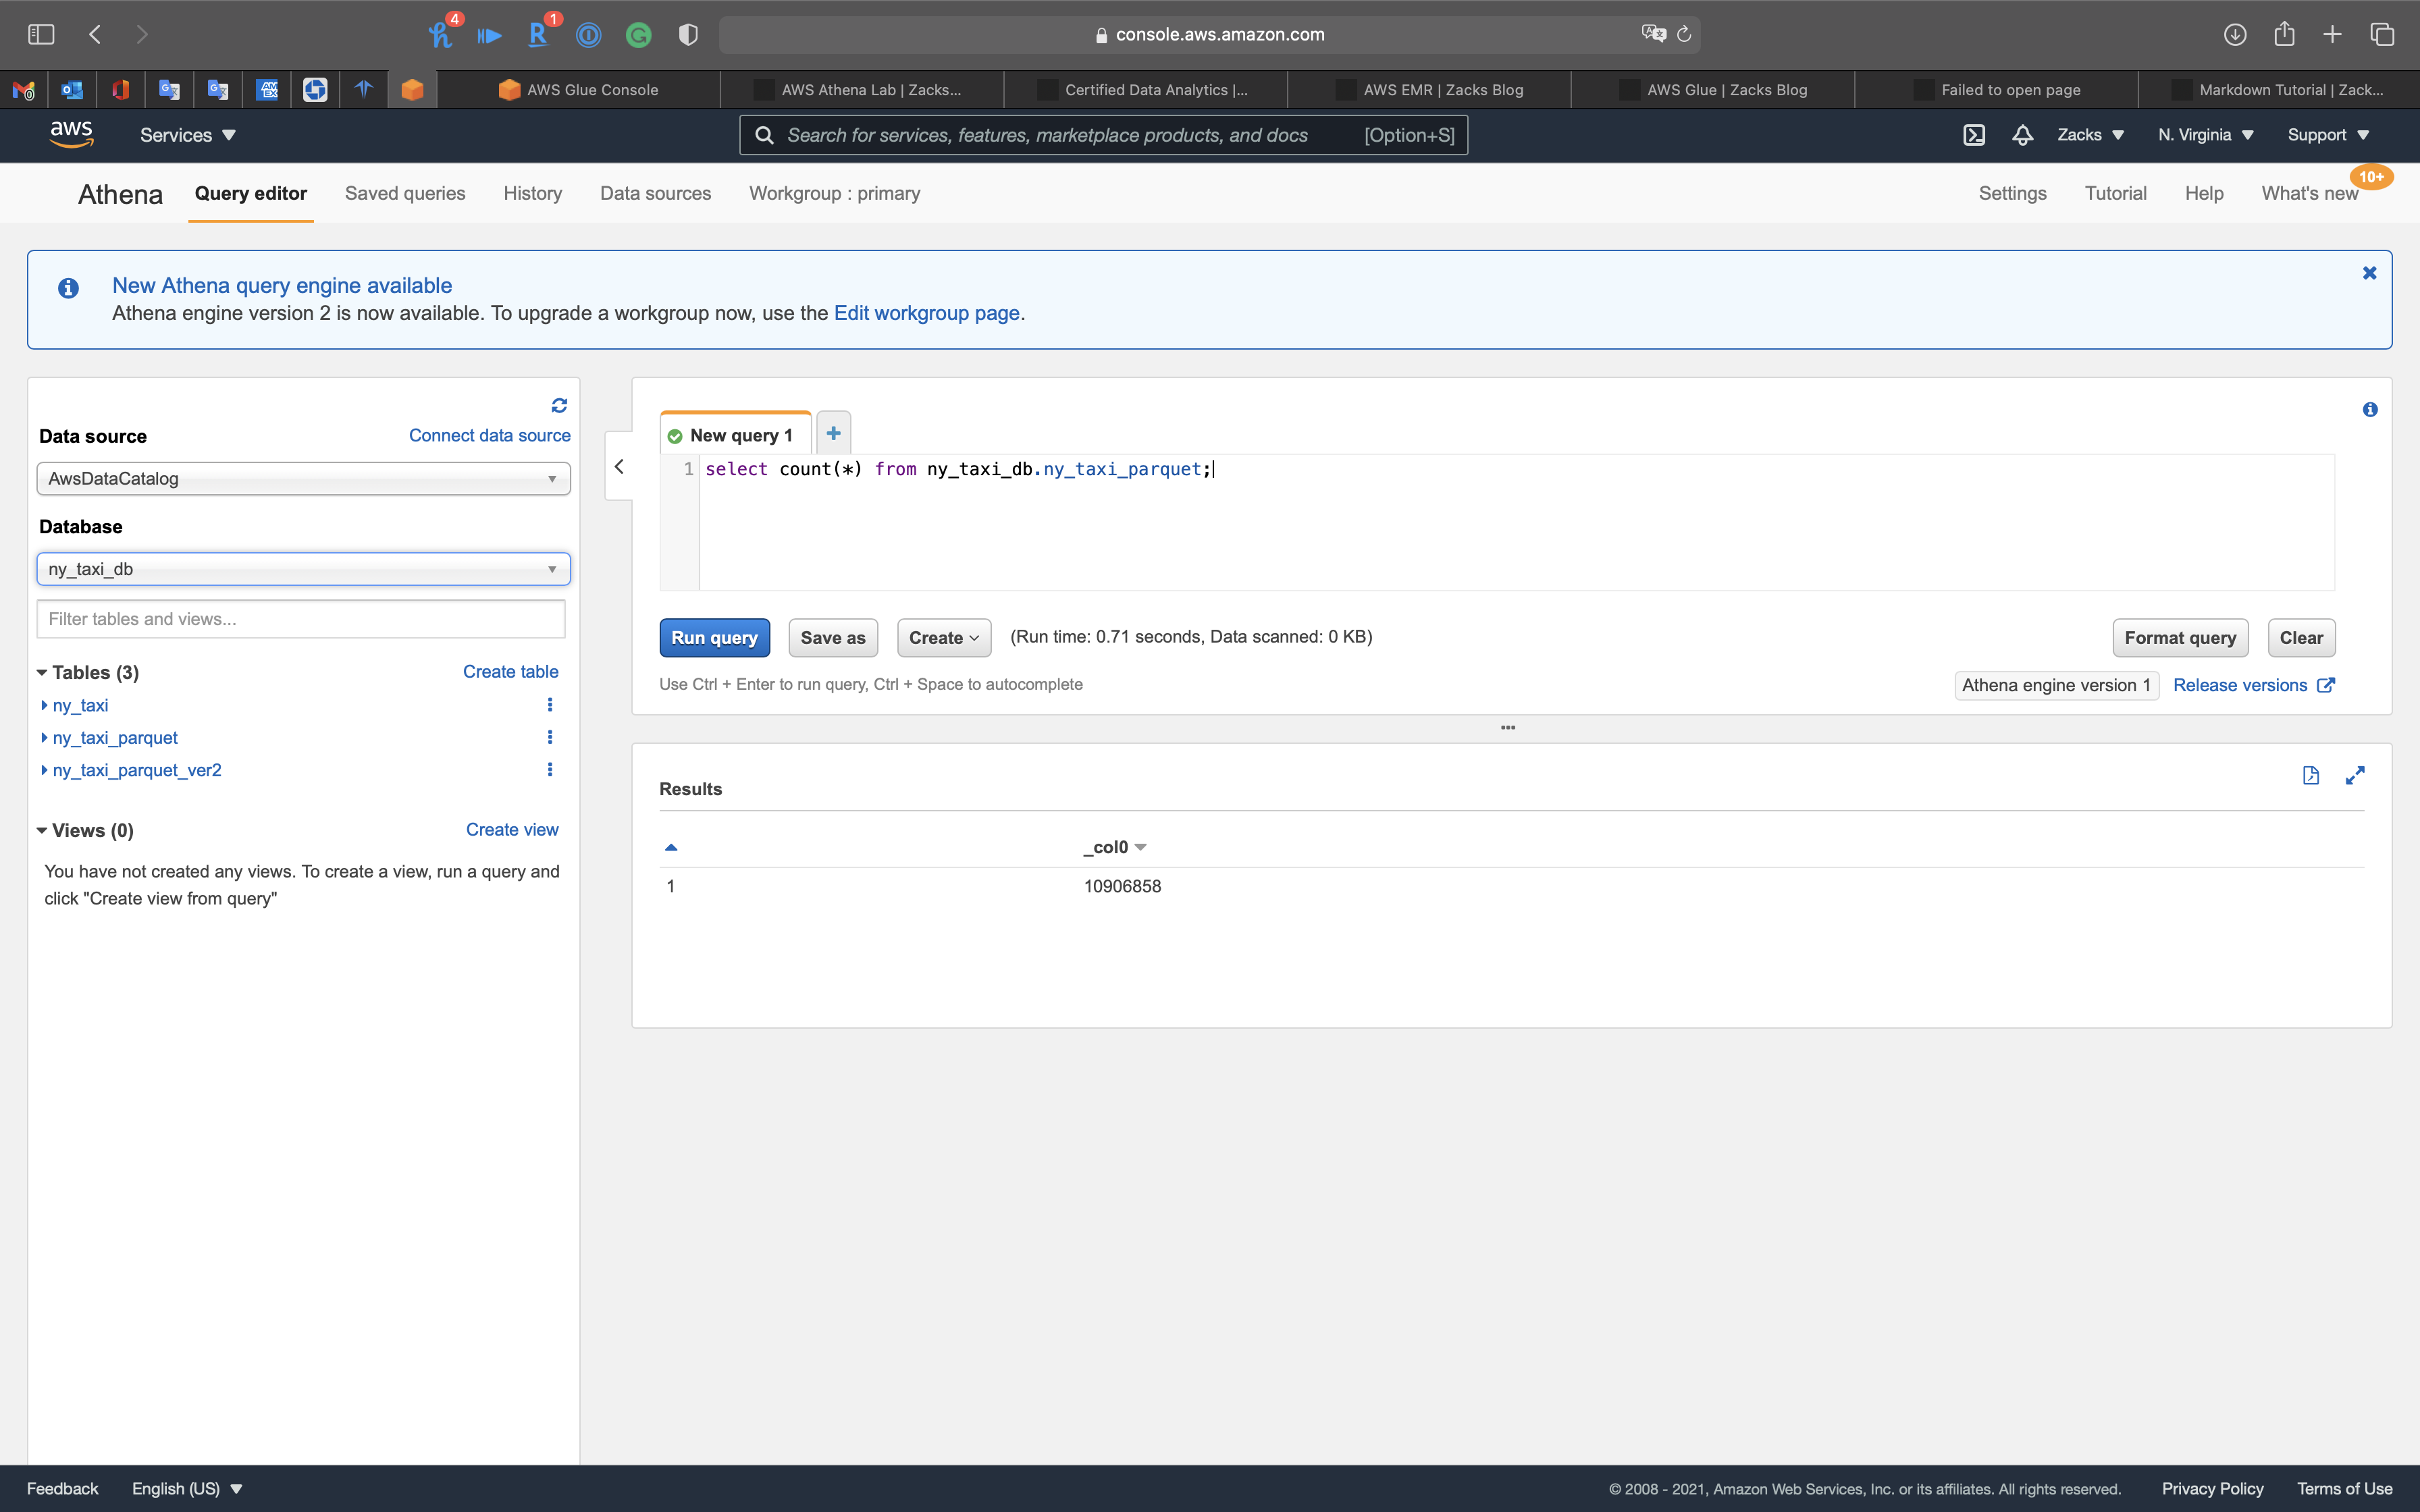Expand results panel to fullscreen

pos(2355,775)
